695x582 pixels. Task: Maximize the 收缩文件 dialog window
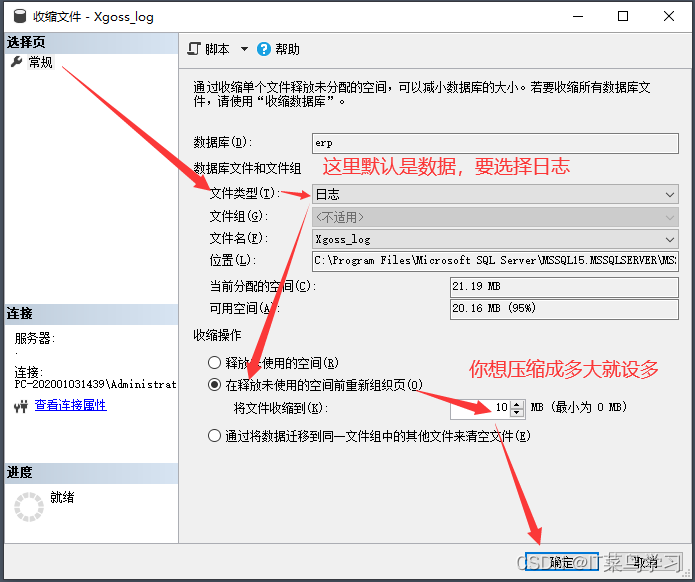623,16
